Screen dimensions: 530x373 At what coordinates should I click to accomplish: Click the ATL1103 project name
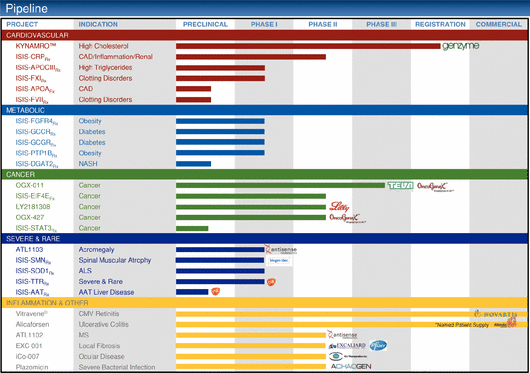coord(29,249)
